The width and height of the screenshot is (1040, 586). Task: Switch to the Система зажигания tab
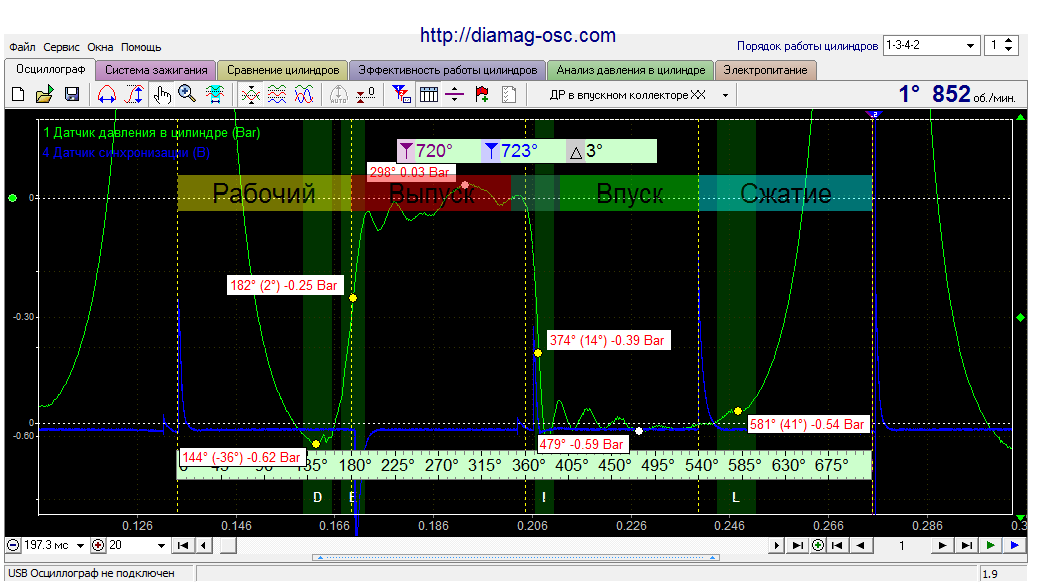pyautogui.click(x=156, y=70)
